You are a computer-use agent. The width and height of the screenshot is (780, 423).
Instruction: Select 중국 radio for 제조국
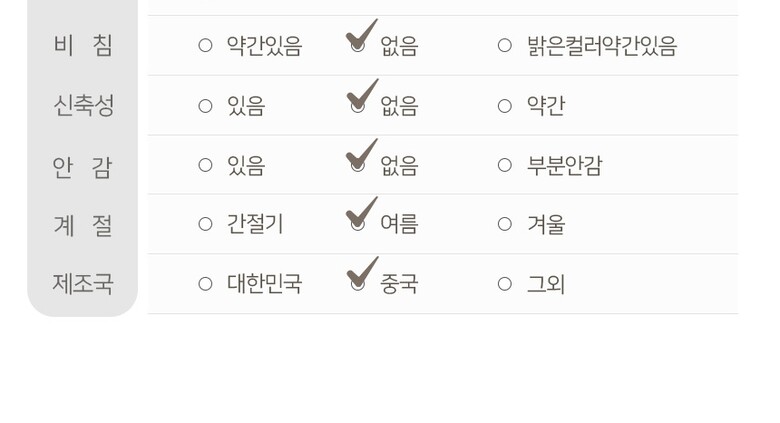(x=358, y=284)
